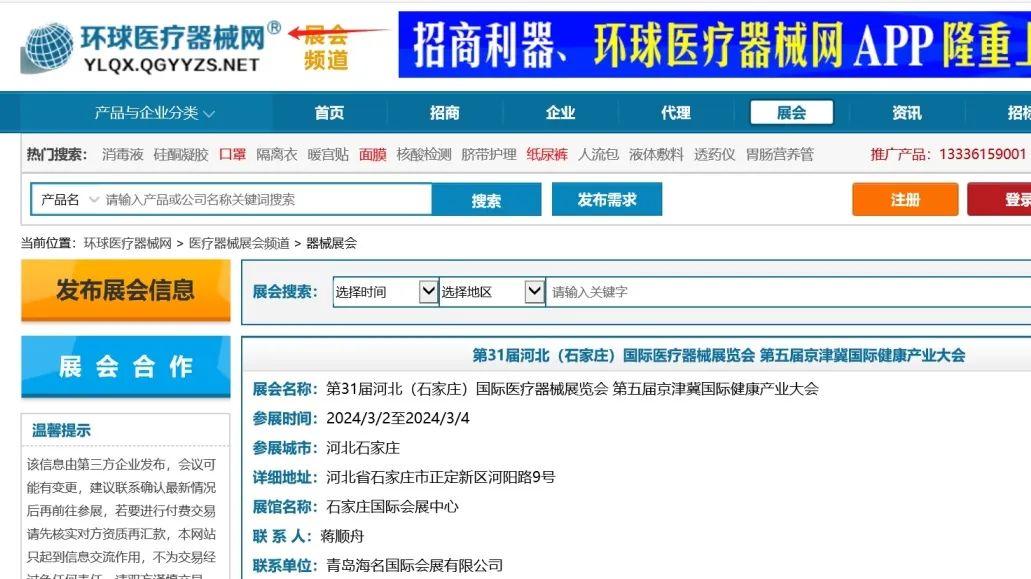Viewport: 1031px width, 579px height.
Task: Click the orange 注册 button
Action: (x=905, y=200)
